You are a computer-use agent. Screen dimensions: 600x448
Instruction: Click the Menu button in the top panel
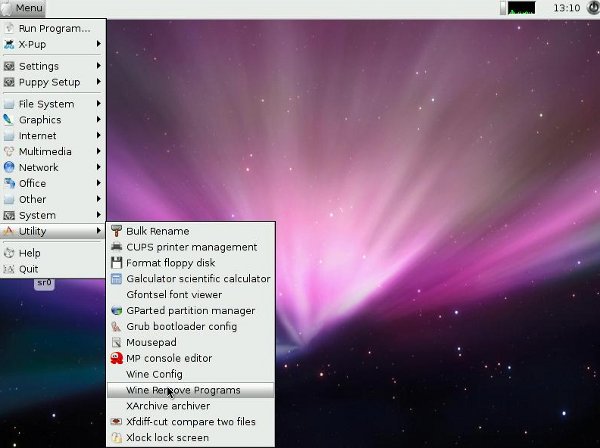(23, 8)
